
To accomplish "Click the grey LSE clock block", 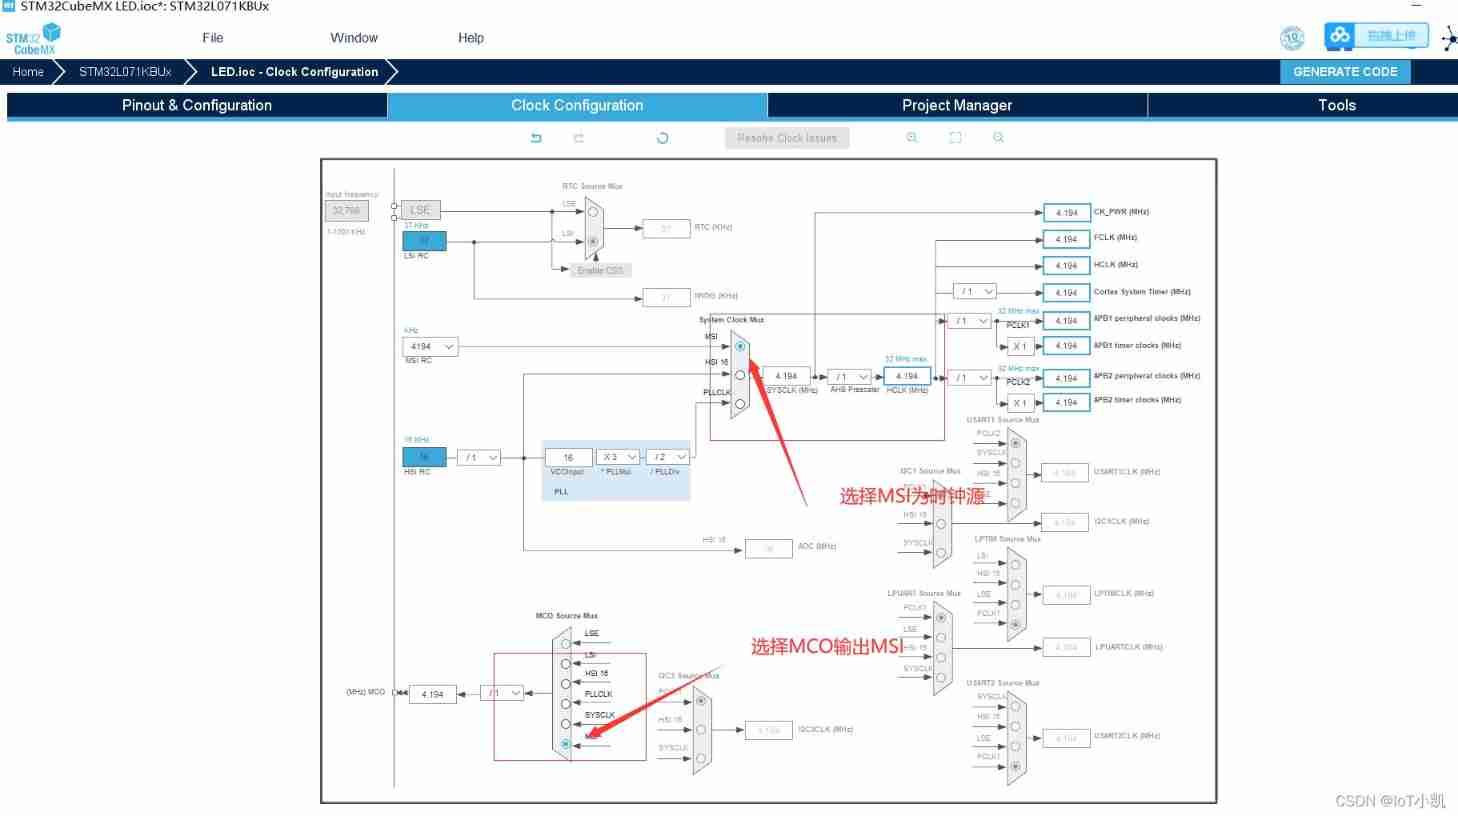I will [x=420, y=210].
